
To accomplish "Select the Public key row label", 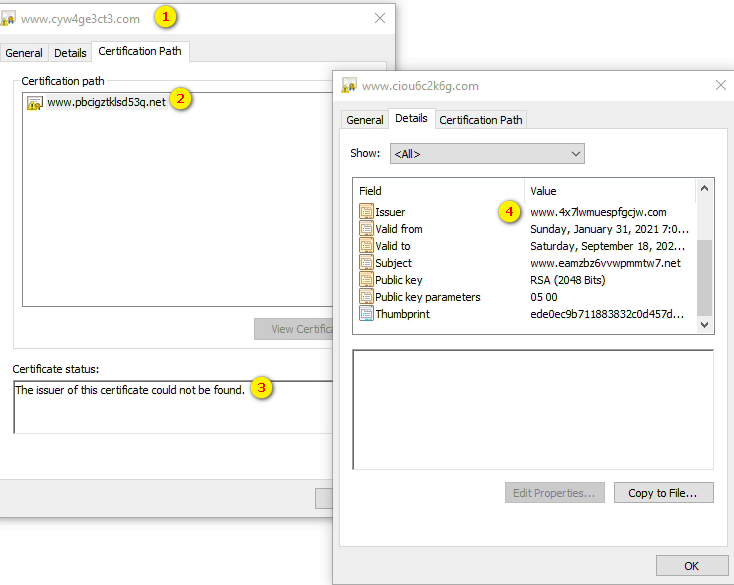I will pyautogui.click(x=399, y=280).
